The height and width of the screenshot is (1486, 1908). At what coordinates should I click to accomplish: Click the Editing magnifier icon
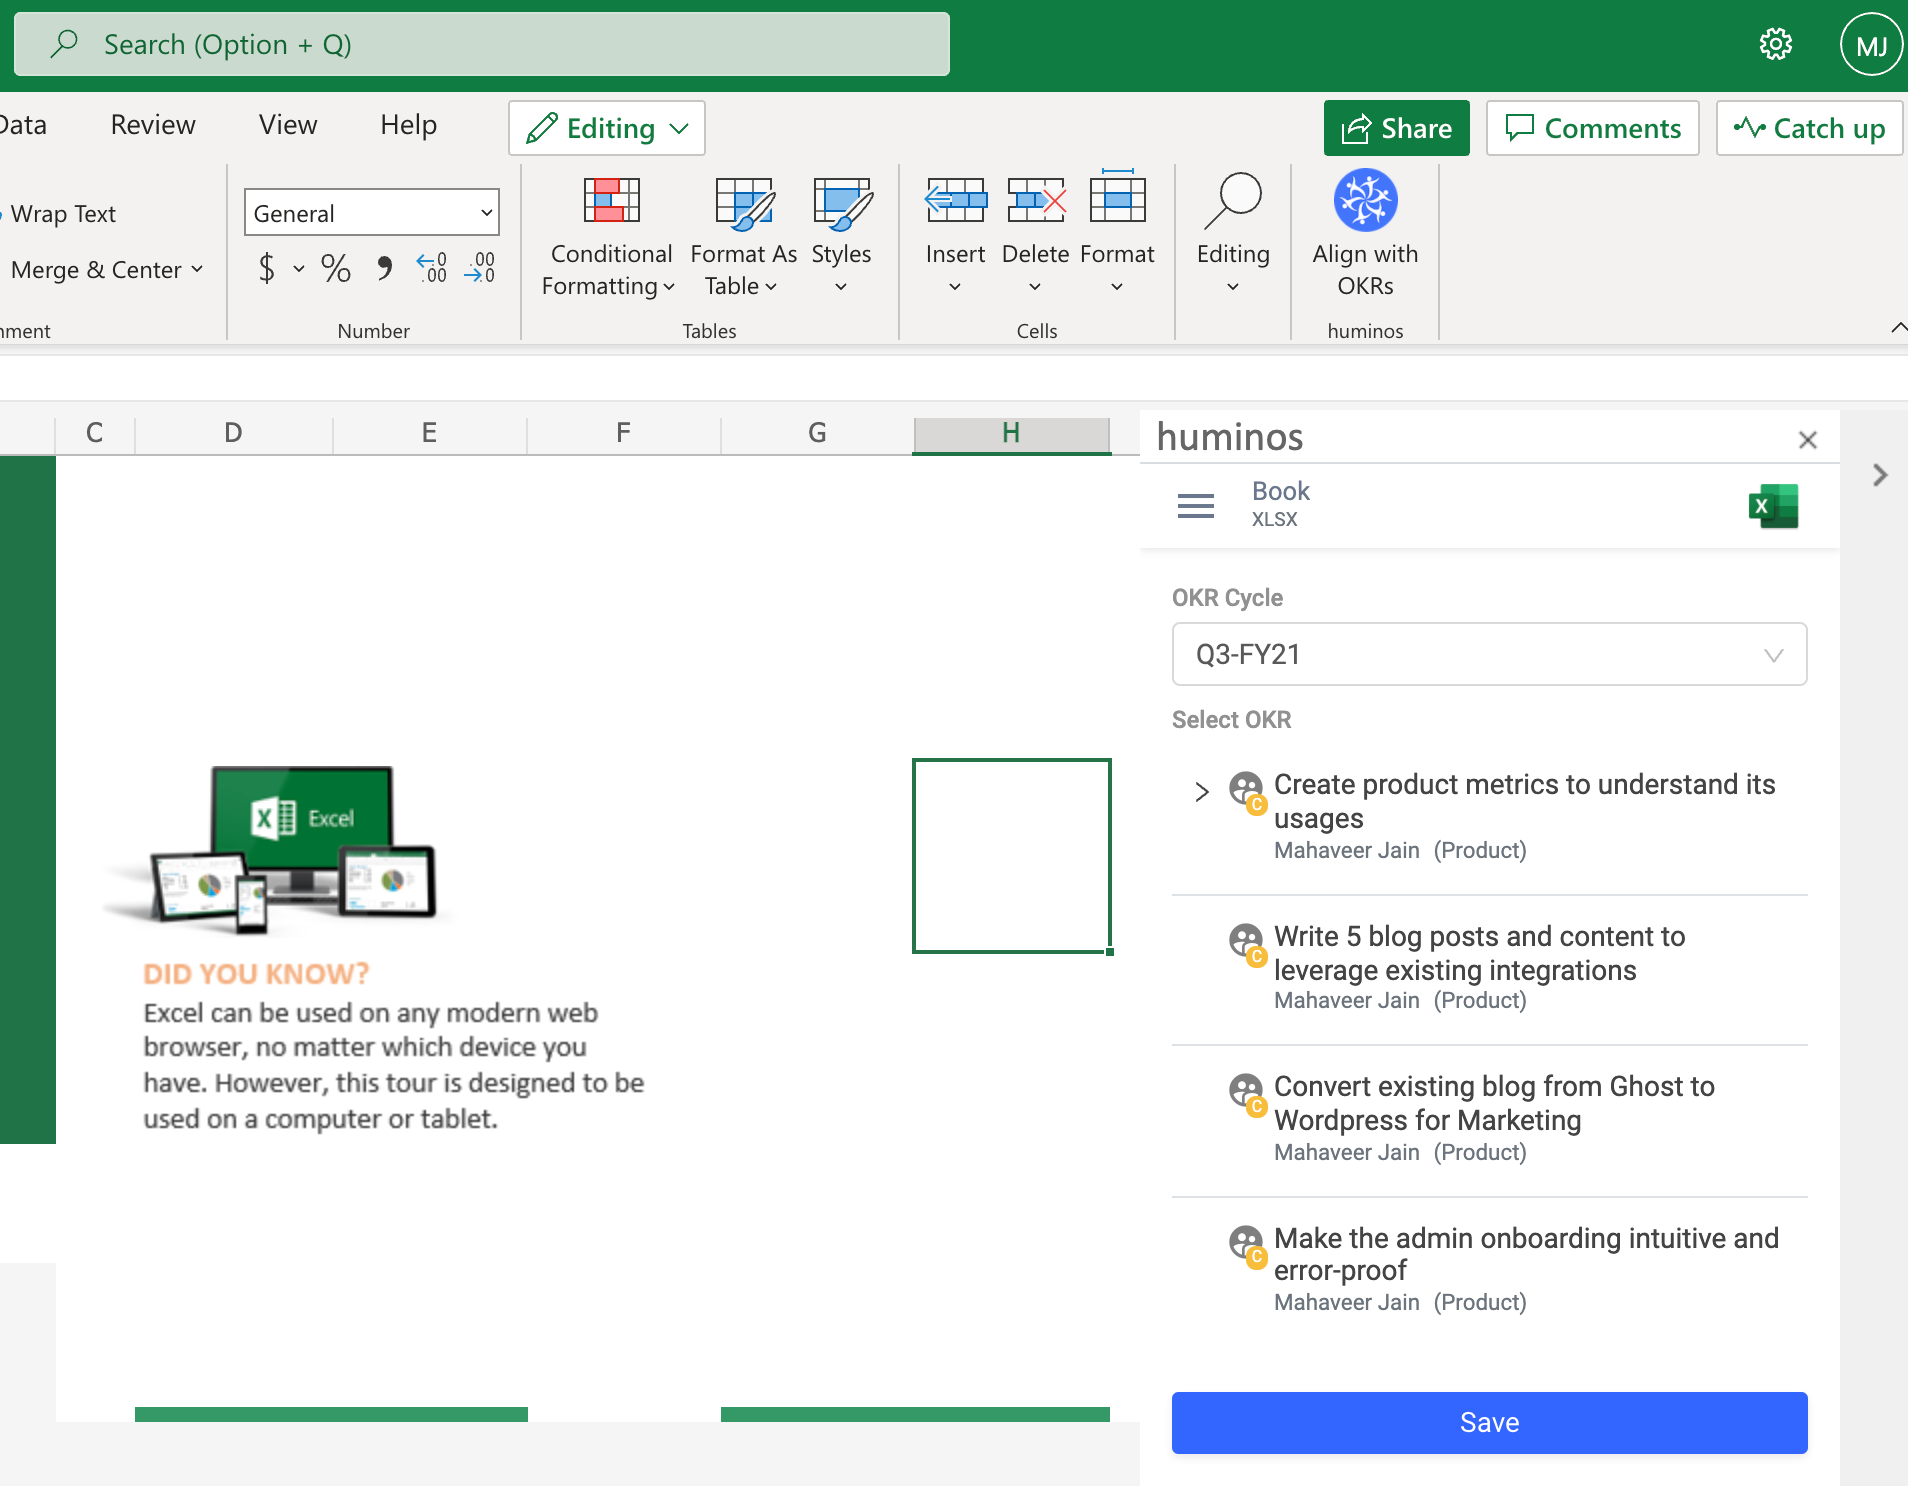1233,200
